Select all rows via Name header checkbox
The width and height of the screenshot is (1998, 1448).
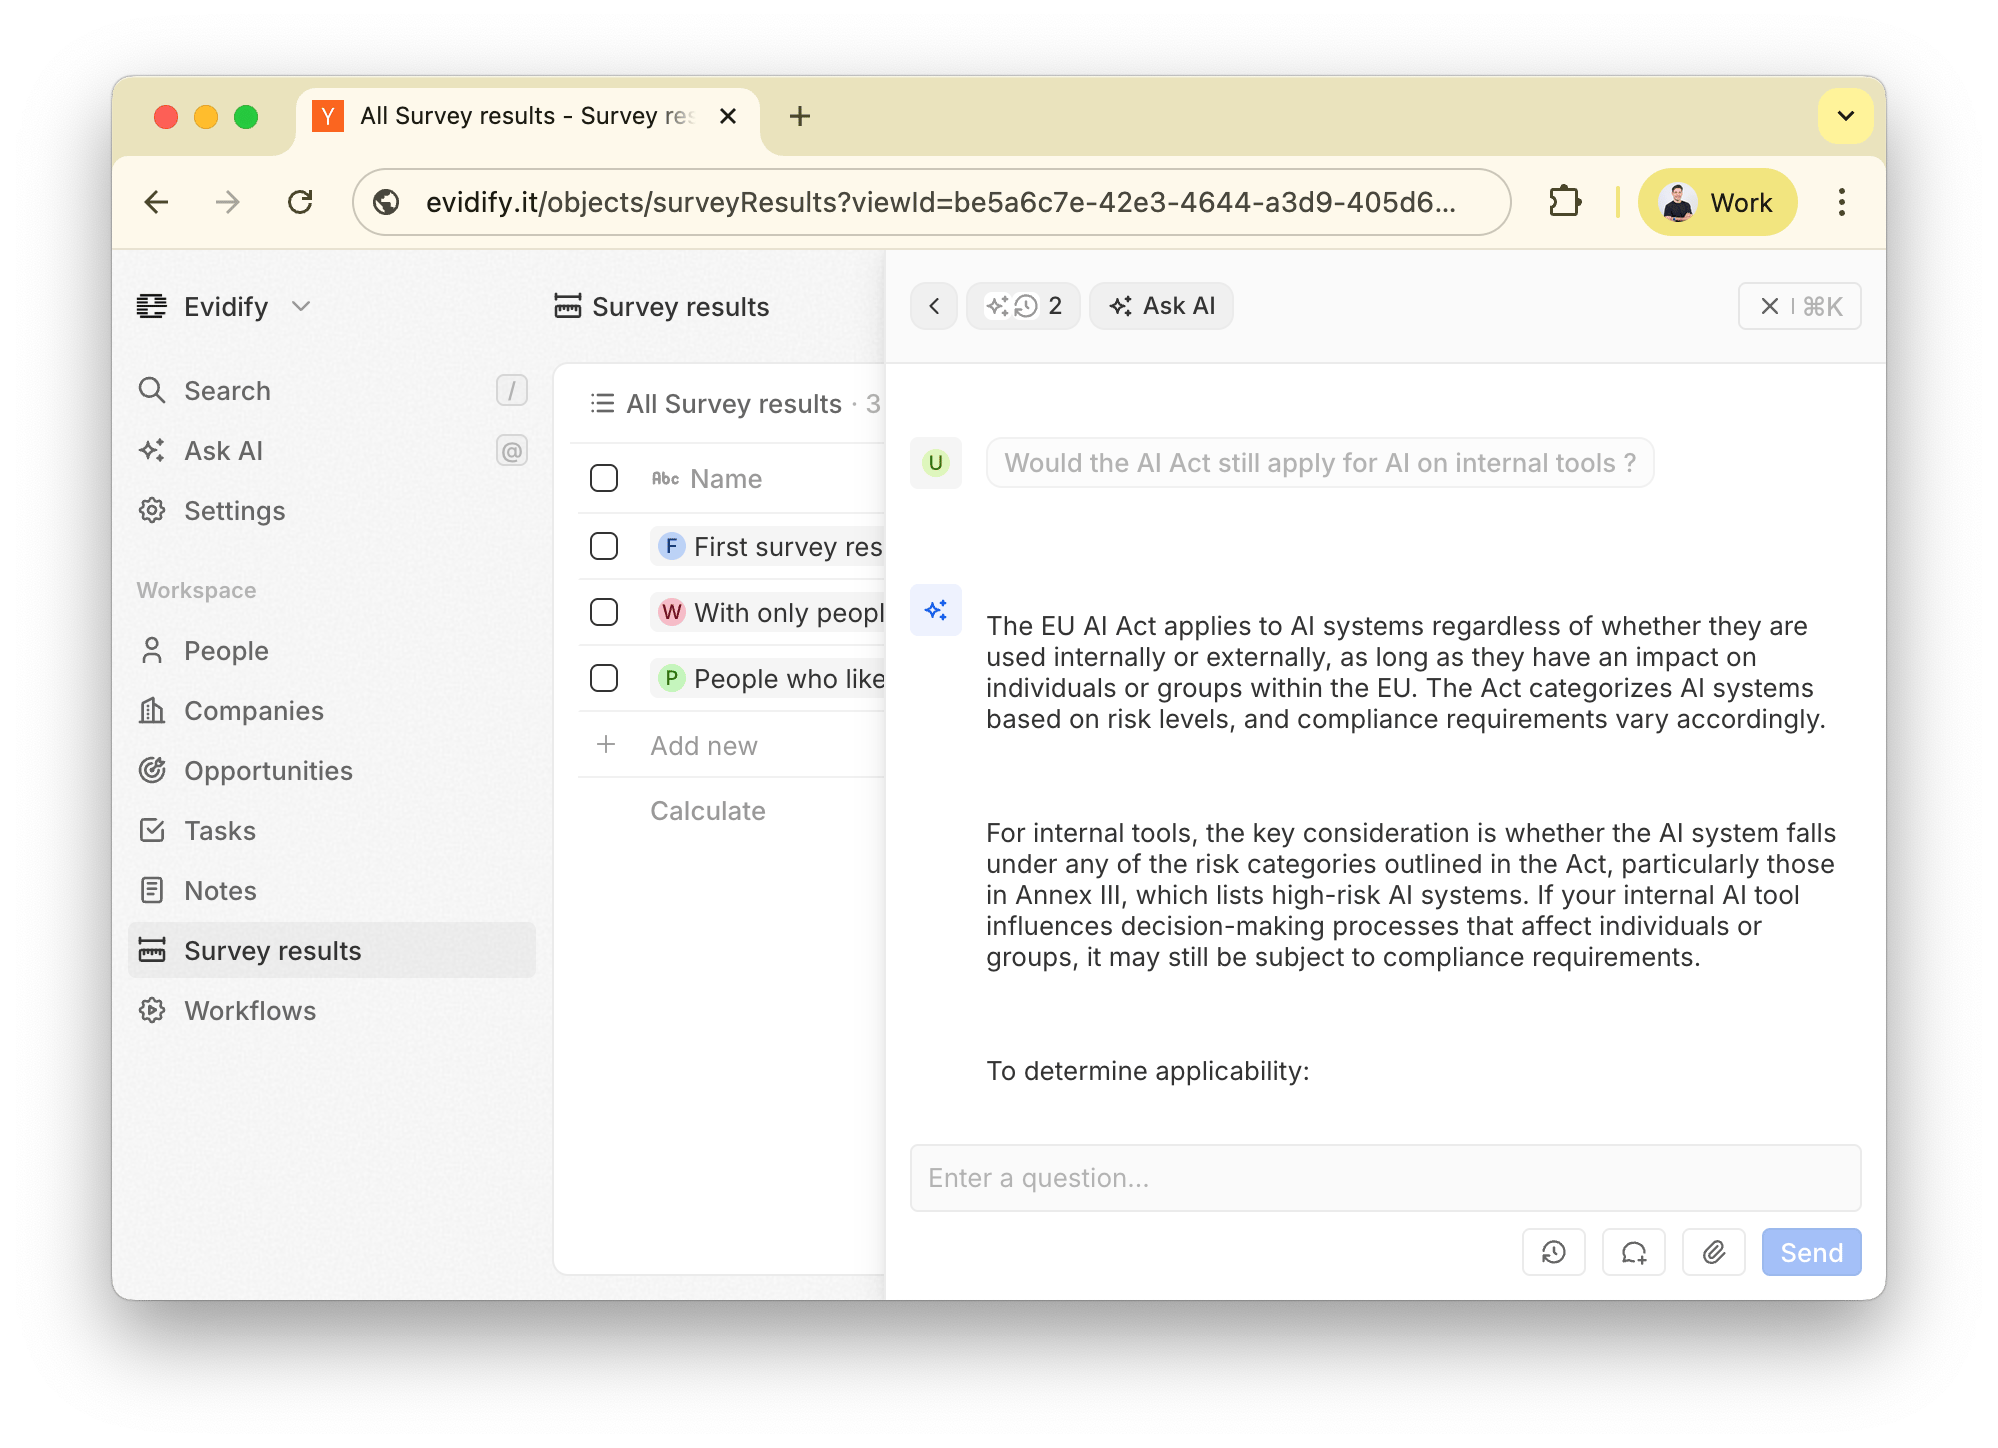pyautogui.click(x=604, y=478)
